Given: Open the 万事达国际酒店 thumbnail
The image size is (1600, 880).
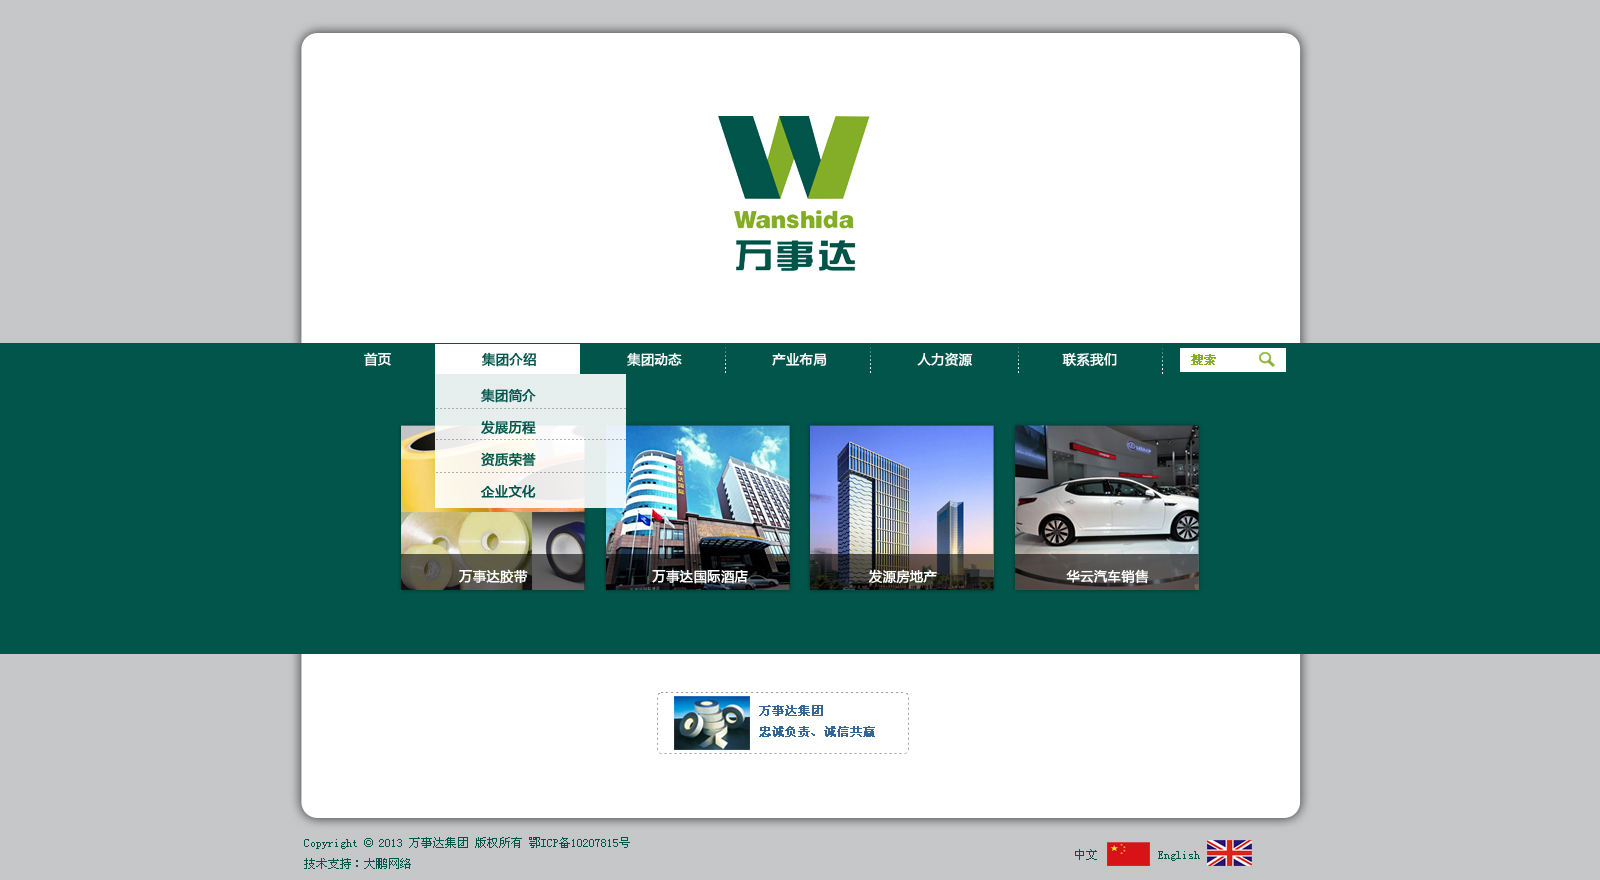Looking at the screenshot, I should pyautogui.click(x=698, y=508).
